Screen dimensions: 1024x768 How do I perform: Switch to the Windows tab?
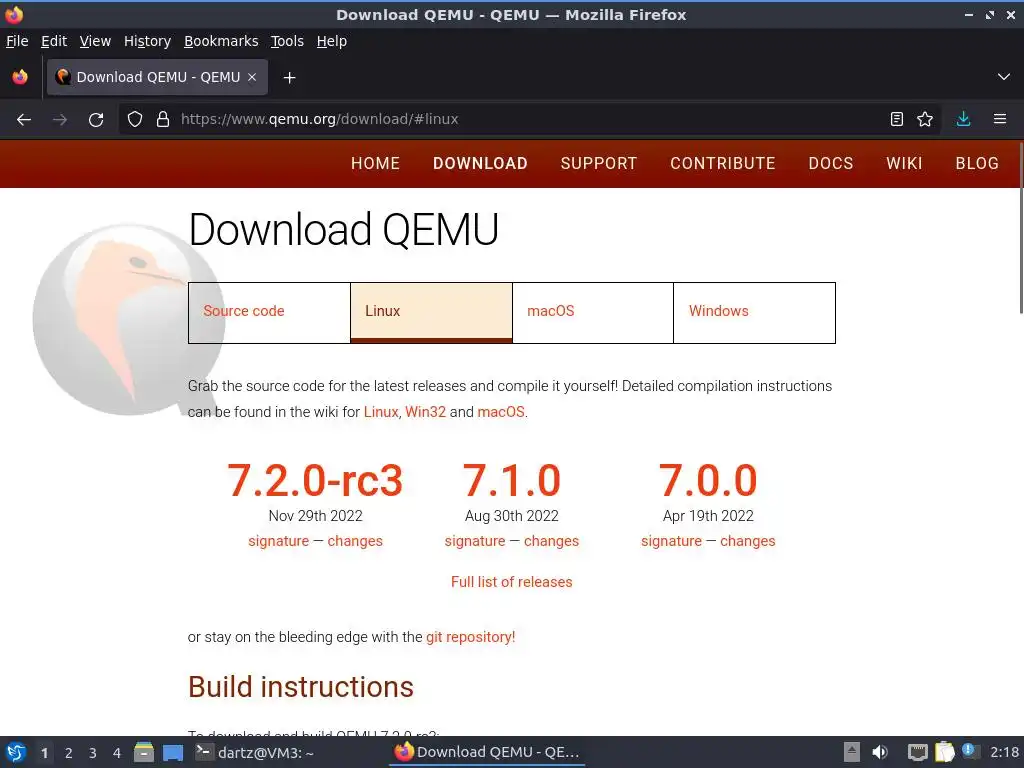click(x=754, y=313)
